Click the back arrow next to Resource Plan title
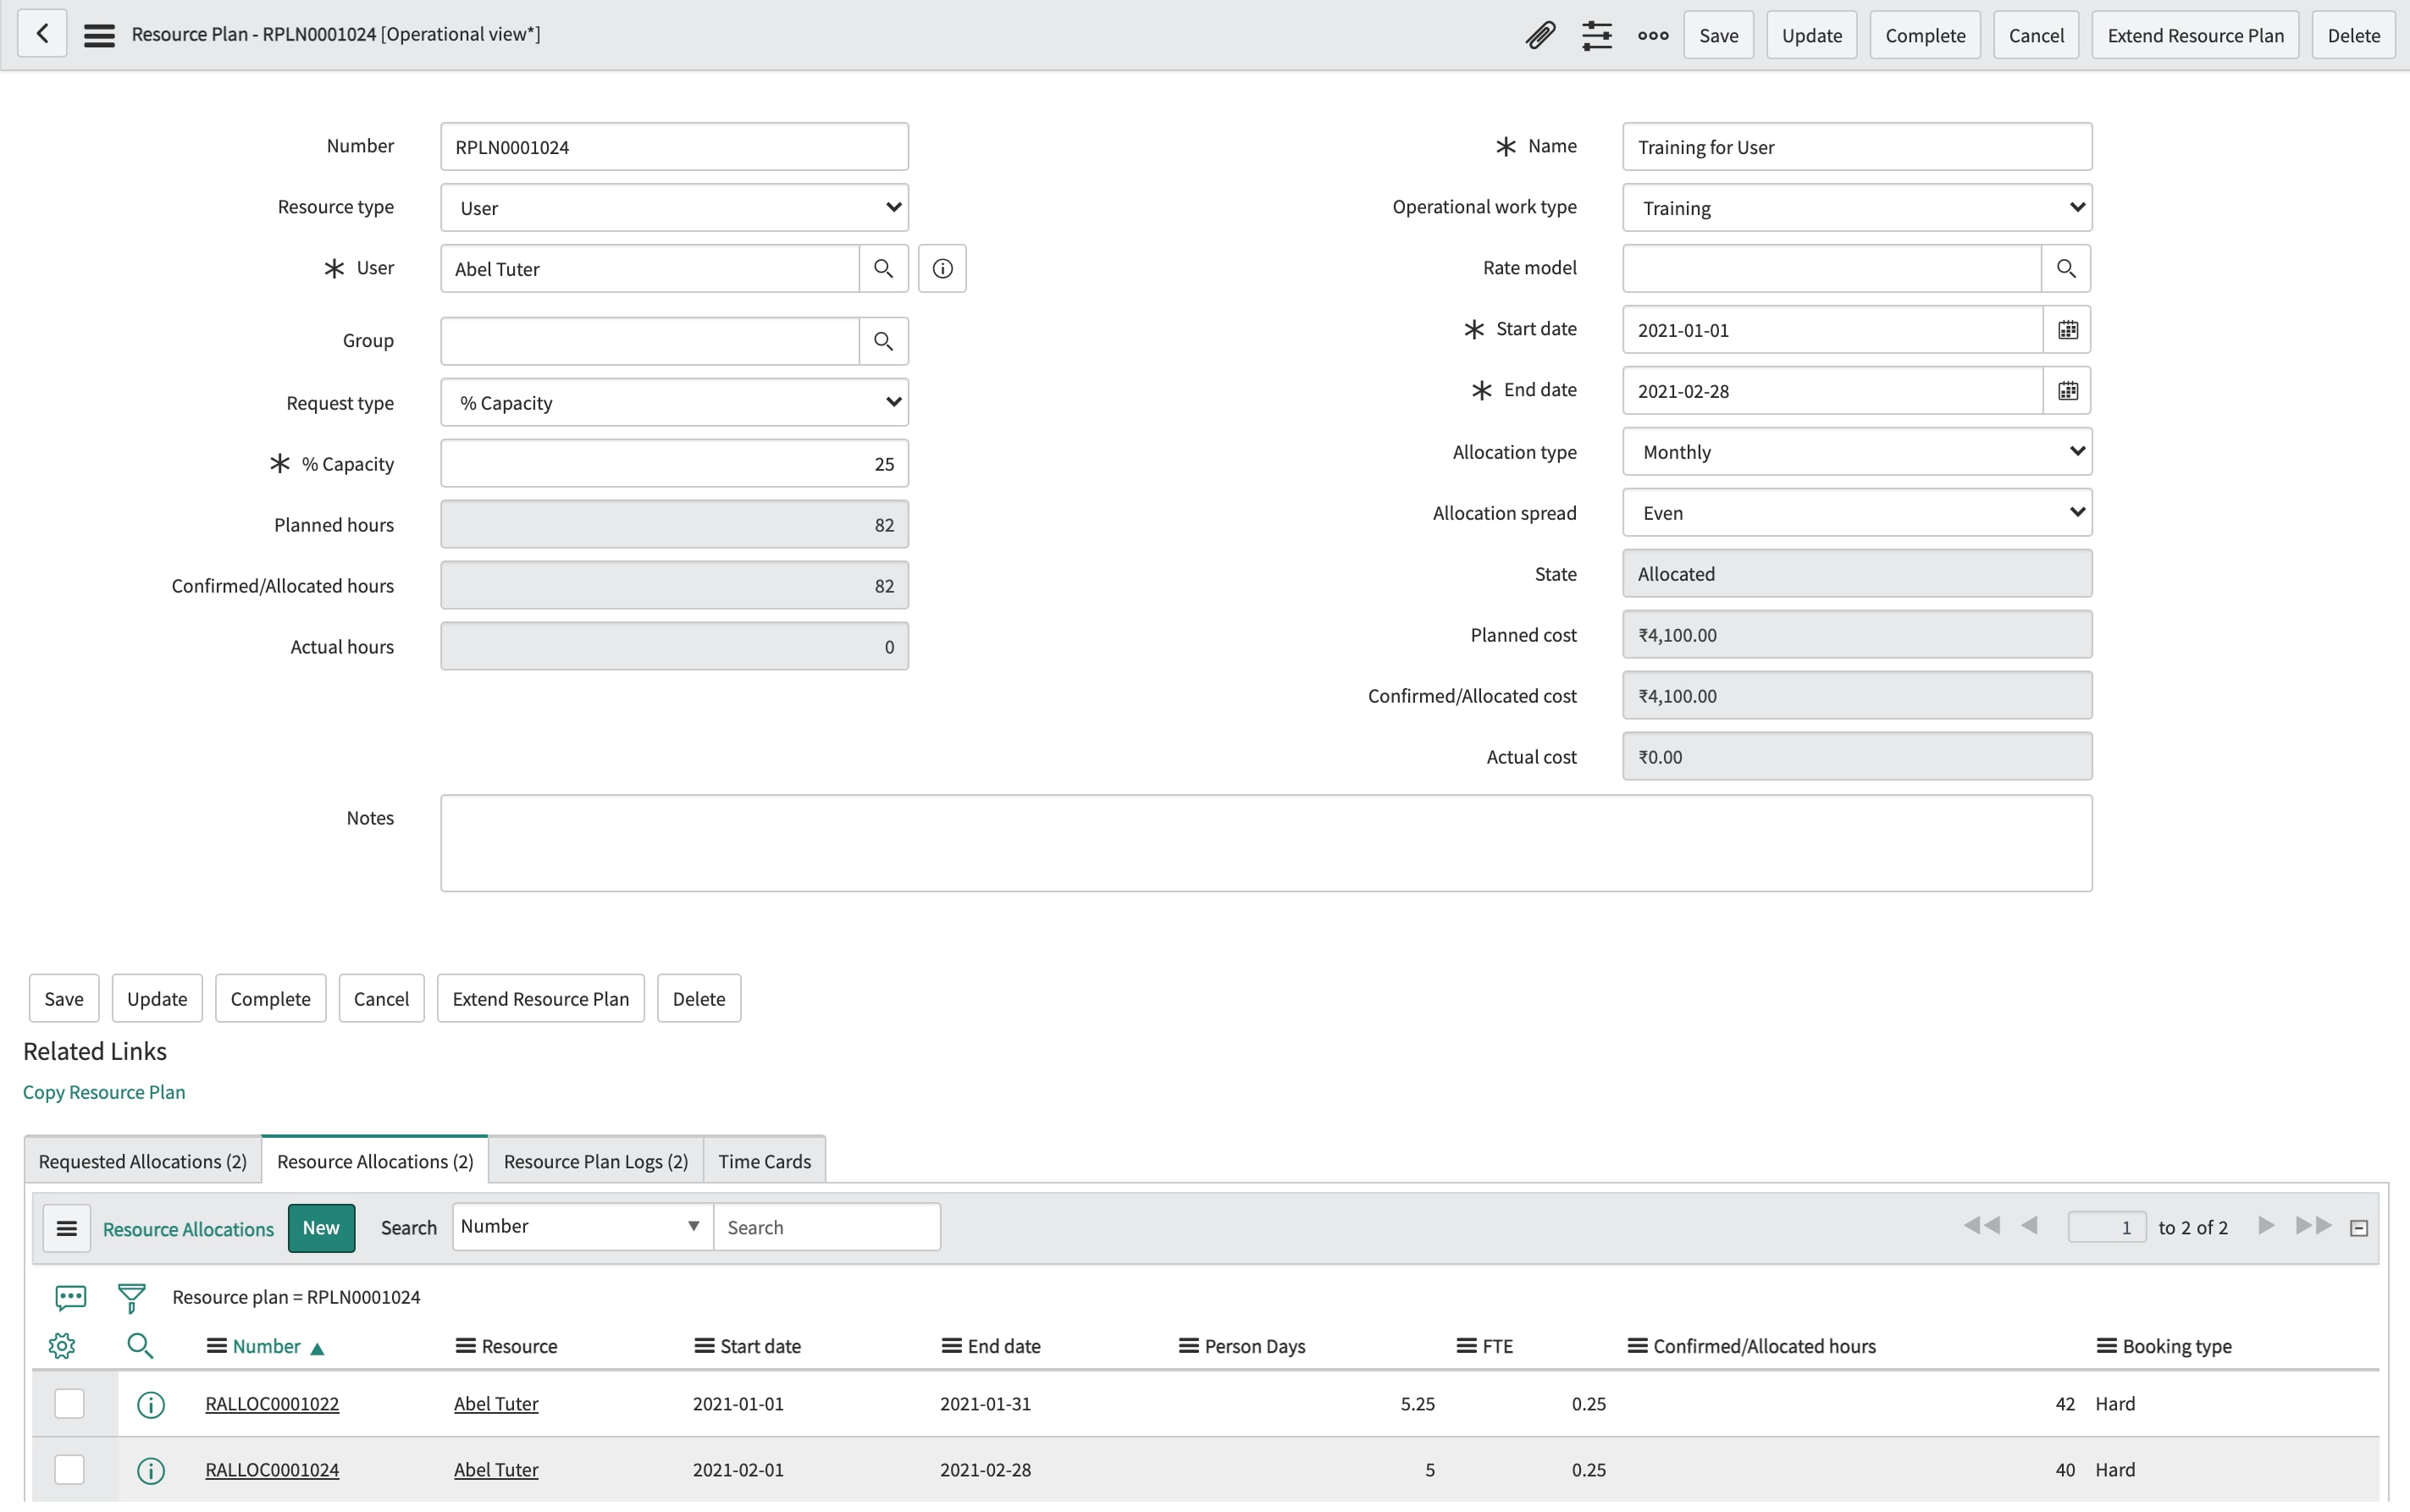 pyautogui.click(x=42, y=33)
